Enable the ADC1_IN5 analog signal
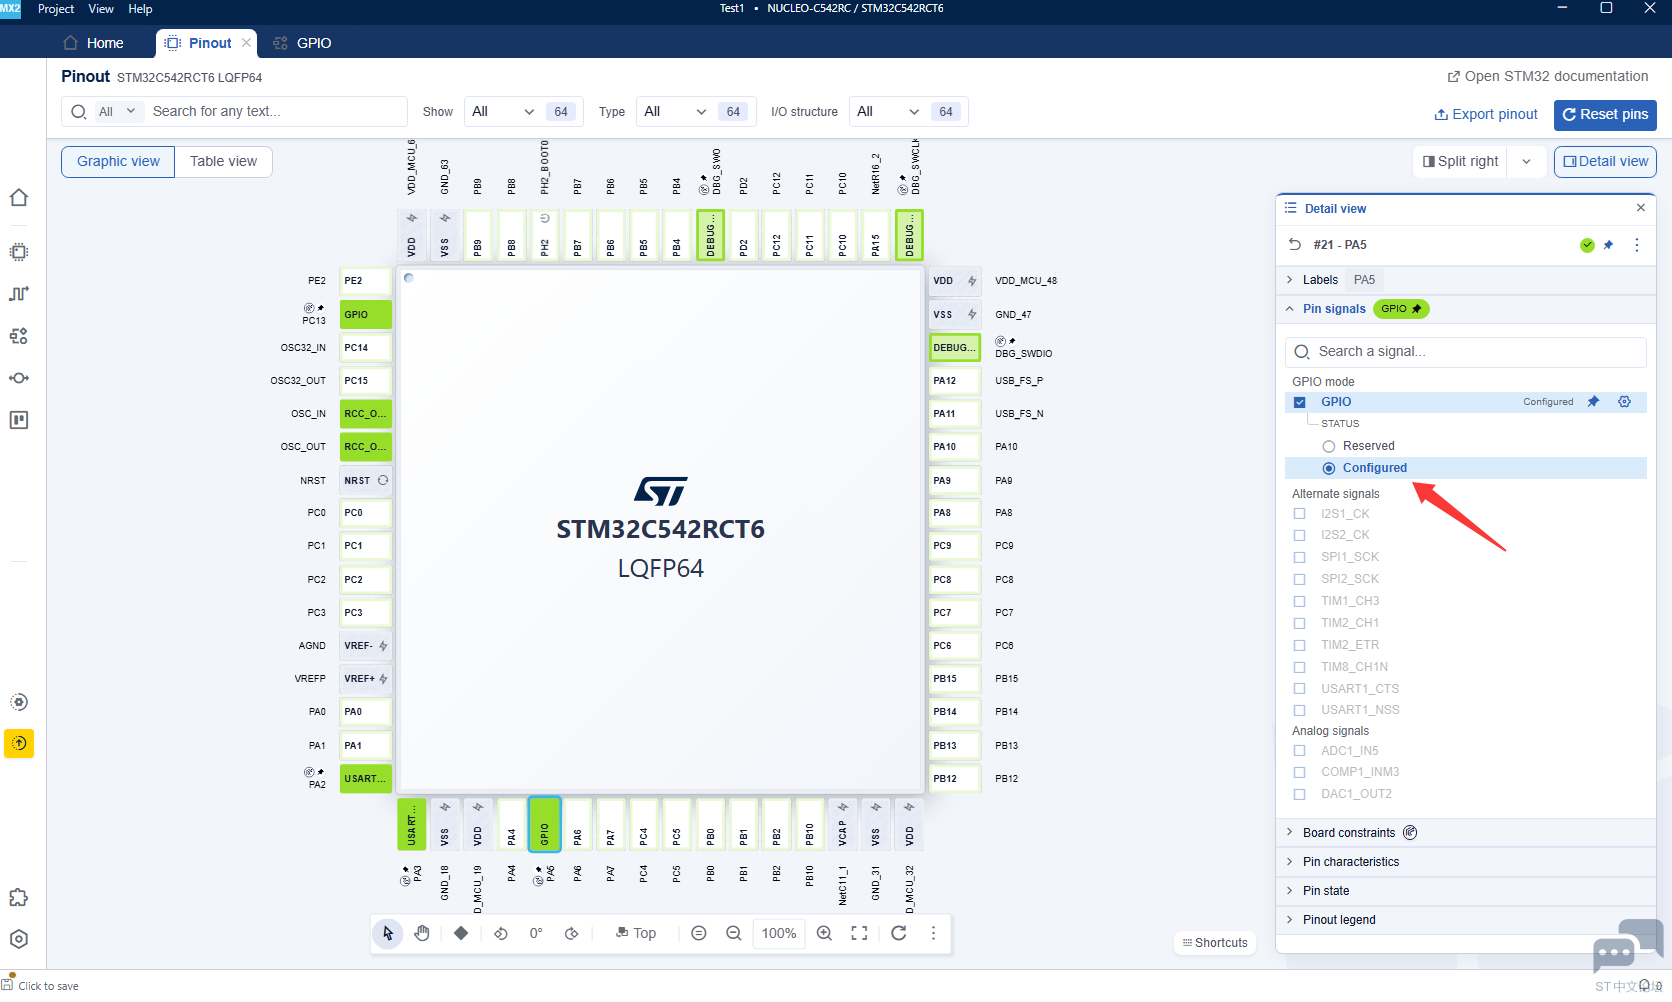The height and width of the screenshot is (1002, 1672). pos(1300,751)
